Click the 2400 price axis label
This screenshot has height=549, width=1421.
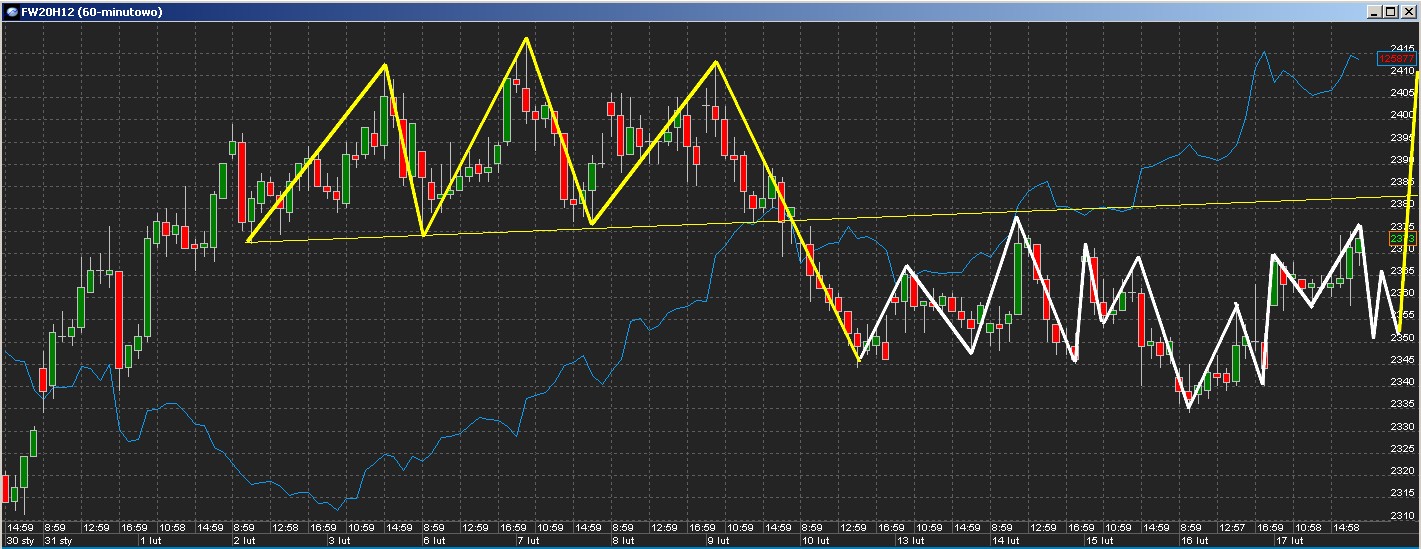[1402, 115]
